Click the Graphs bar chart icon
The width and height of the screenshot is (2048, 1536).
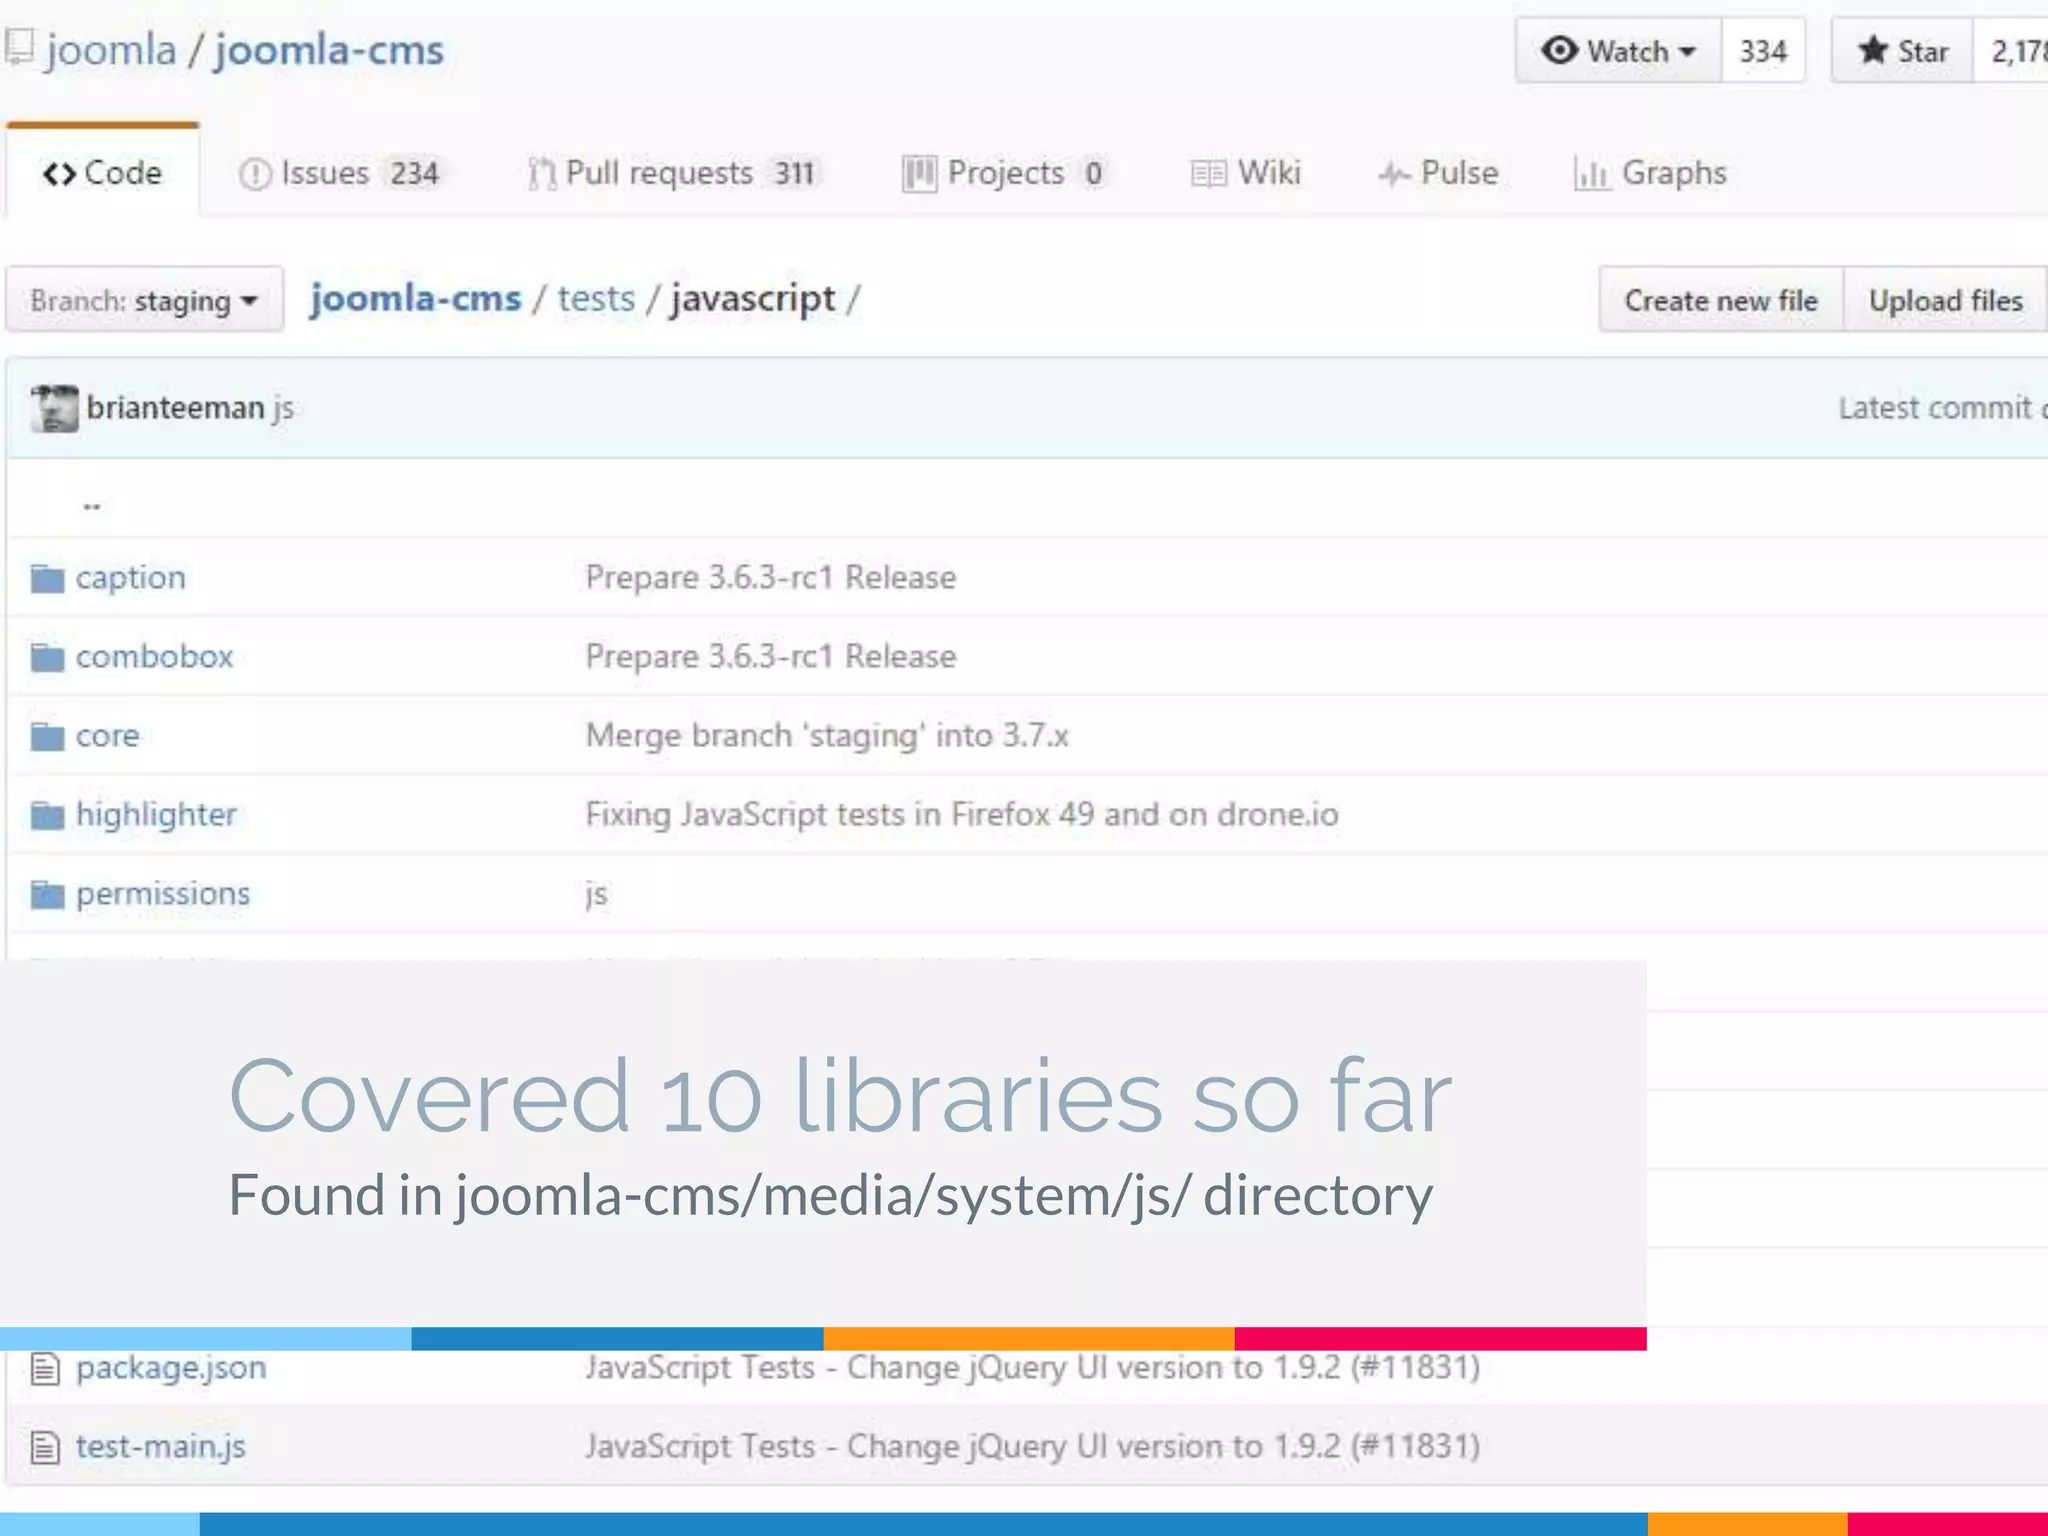coord(1591,174)
